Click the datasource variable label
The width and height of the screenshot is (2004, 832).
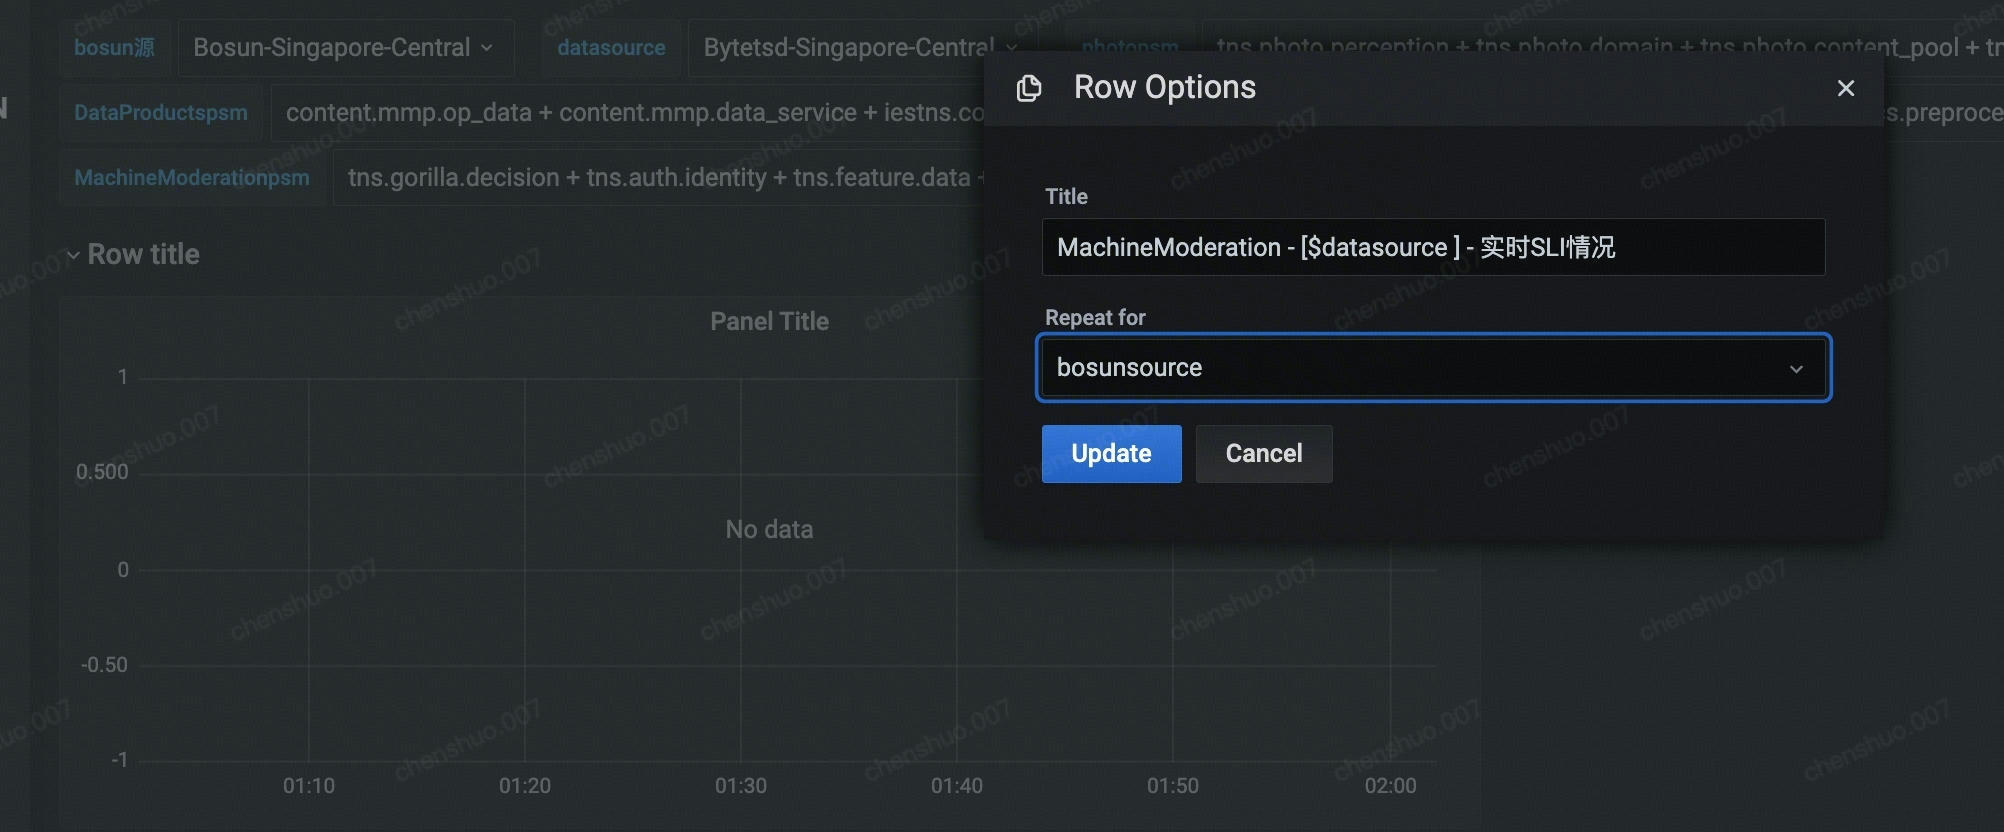point(610,48)
